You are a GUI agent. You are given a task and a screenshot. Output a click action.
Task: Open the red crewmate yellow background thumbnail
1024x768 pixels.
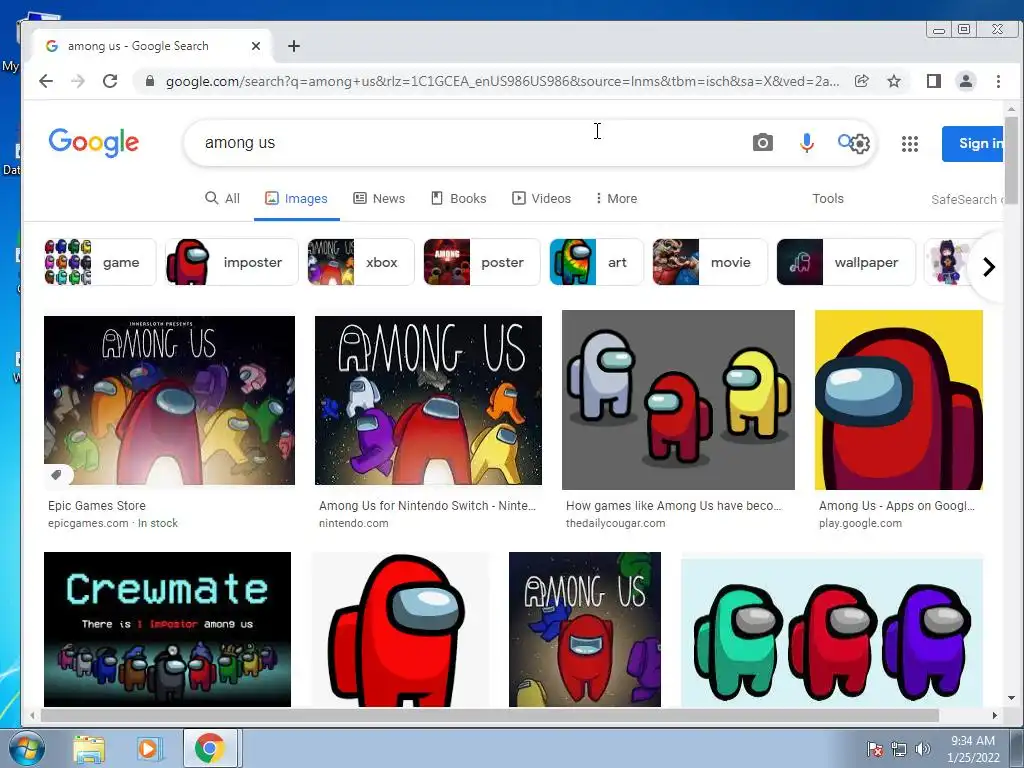[899, 400]
